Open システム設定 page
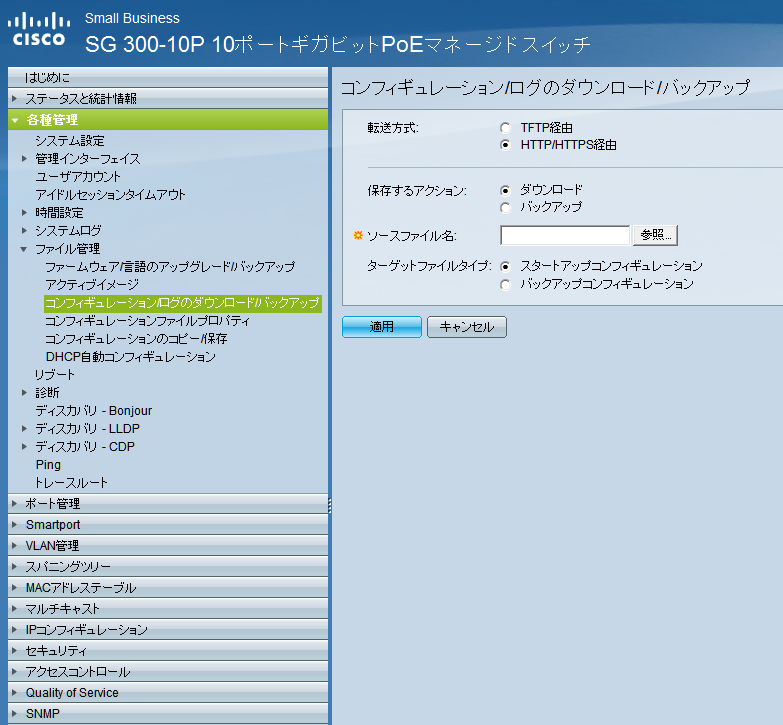This screenshot has width=783, height=725. click(70, 141)
